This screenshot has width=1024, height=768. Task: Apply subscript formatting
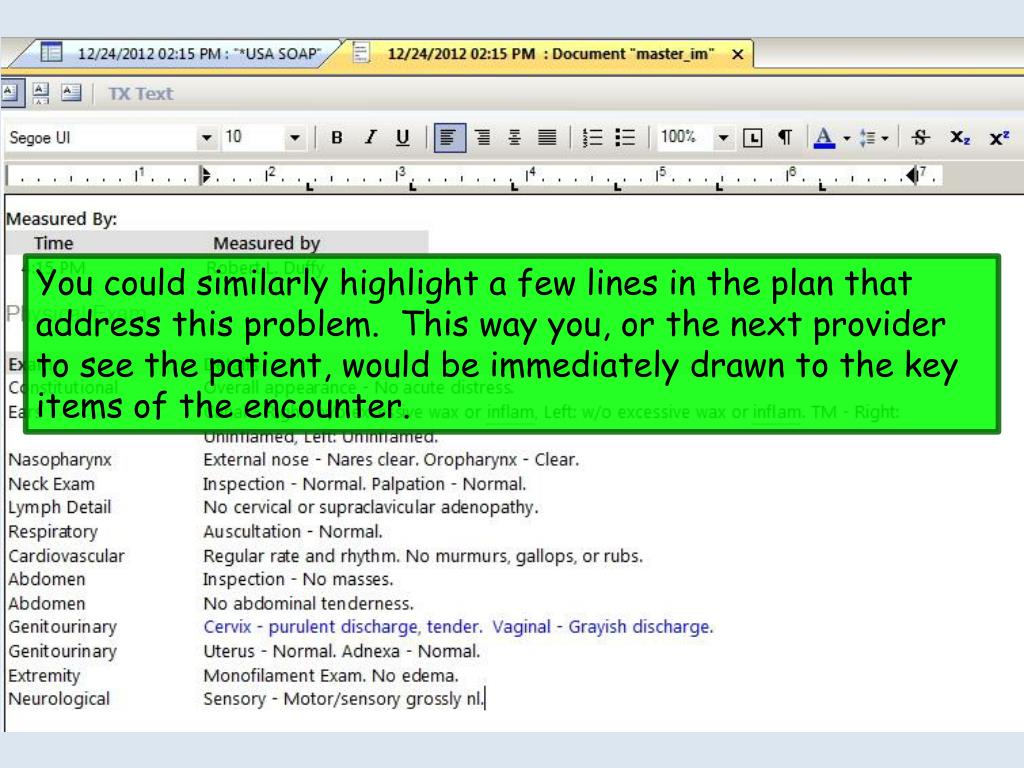[959, 138]
